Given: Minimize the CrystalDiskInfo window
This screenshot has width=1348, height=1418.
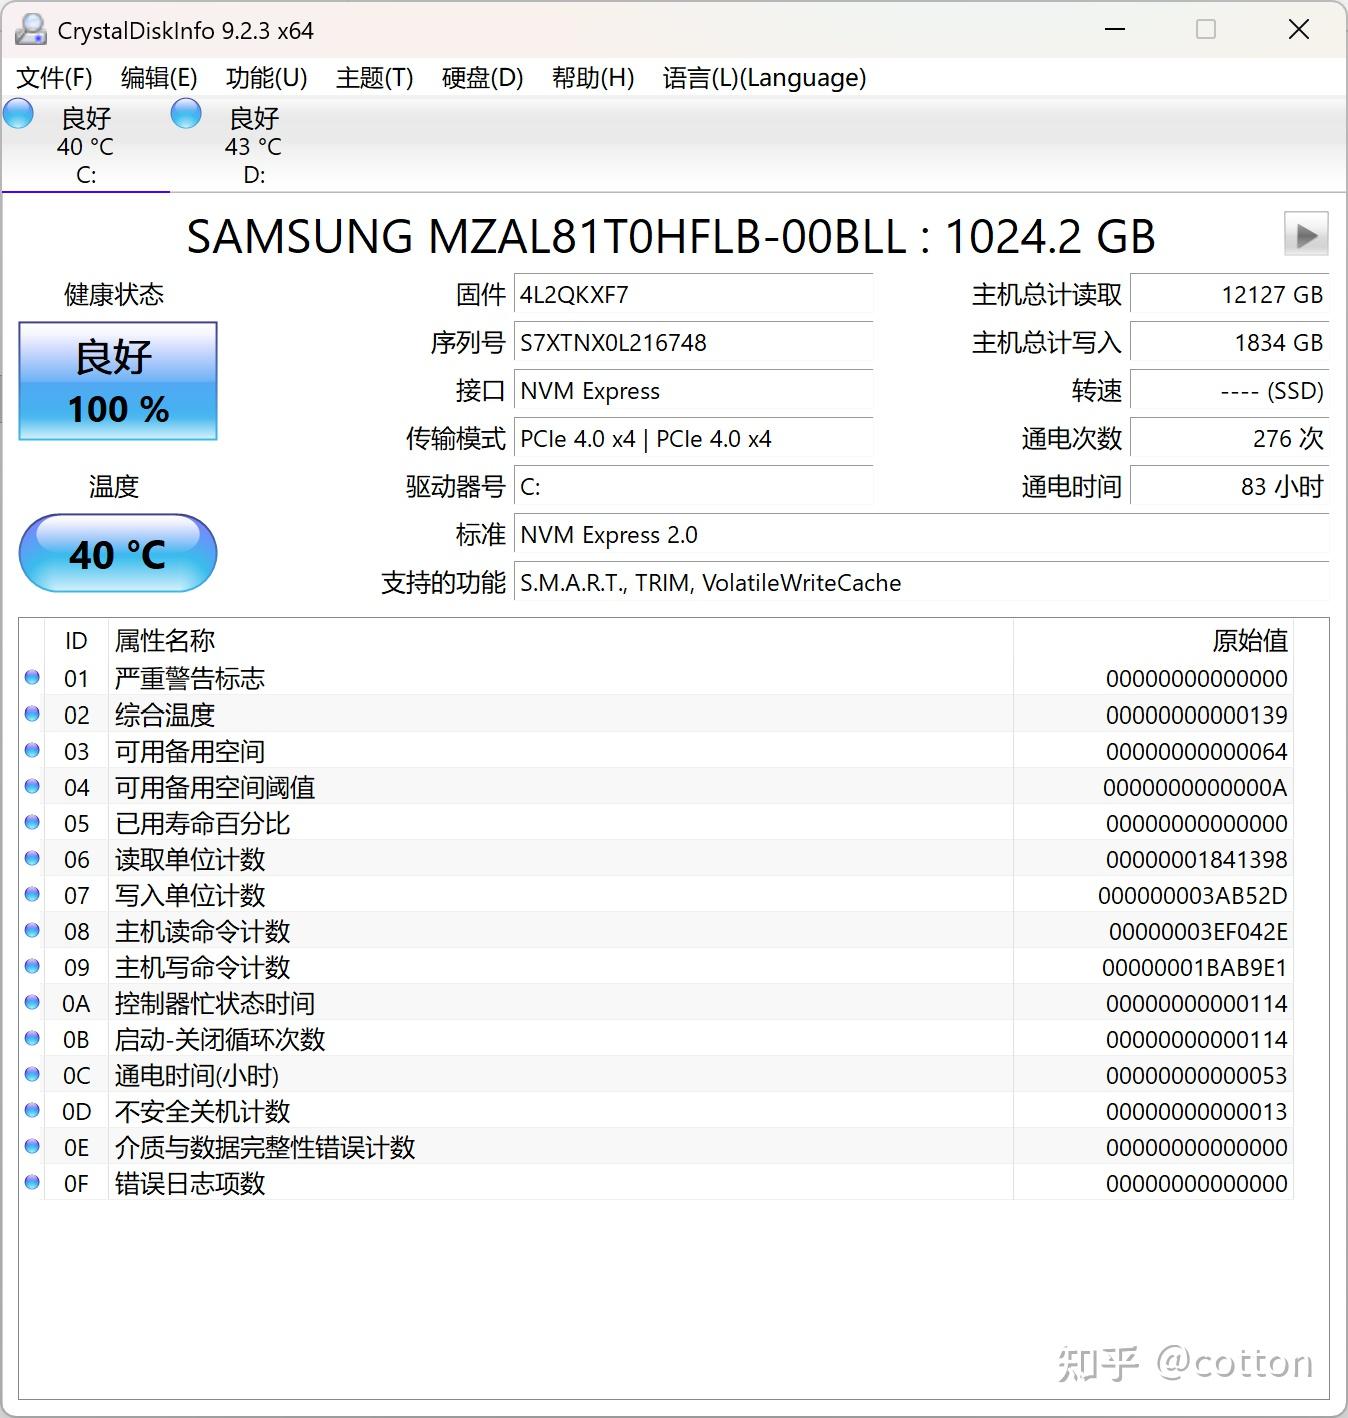Looking at the screenshot, I should (x=1114, y=30).
